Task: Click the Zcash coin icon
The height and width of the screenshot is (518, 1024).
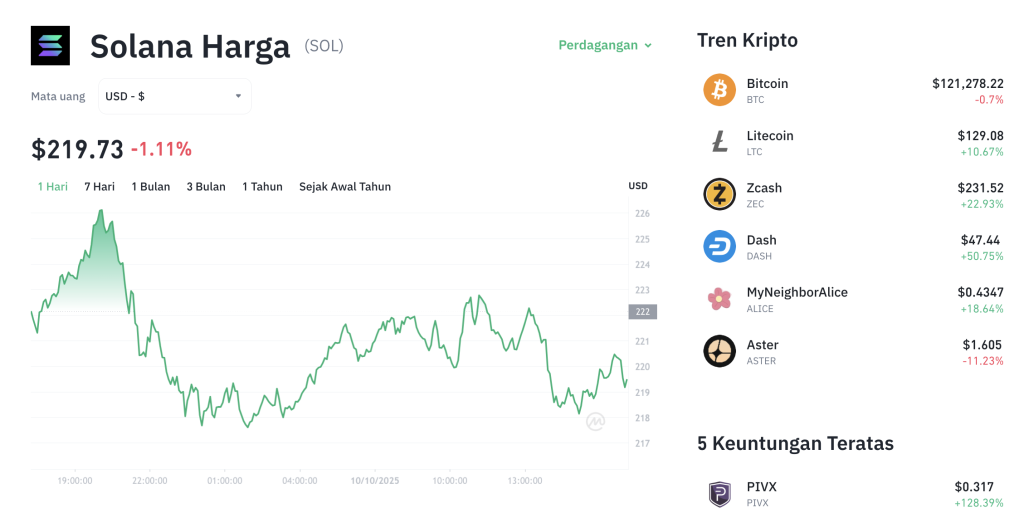Action: [x=719, y=194]
